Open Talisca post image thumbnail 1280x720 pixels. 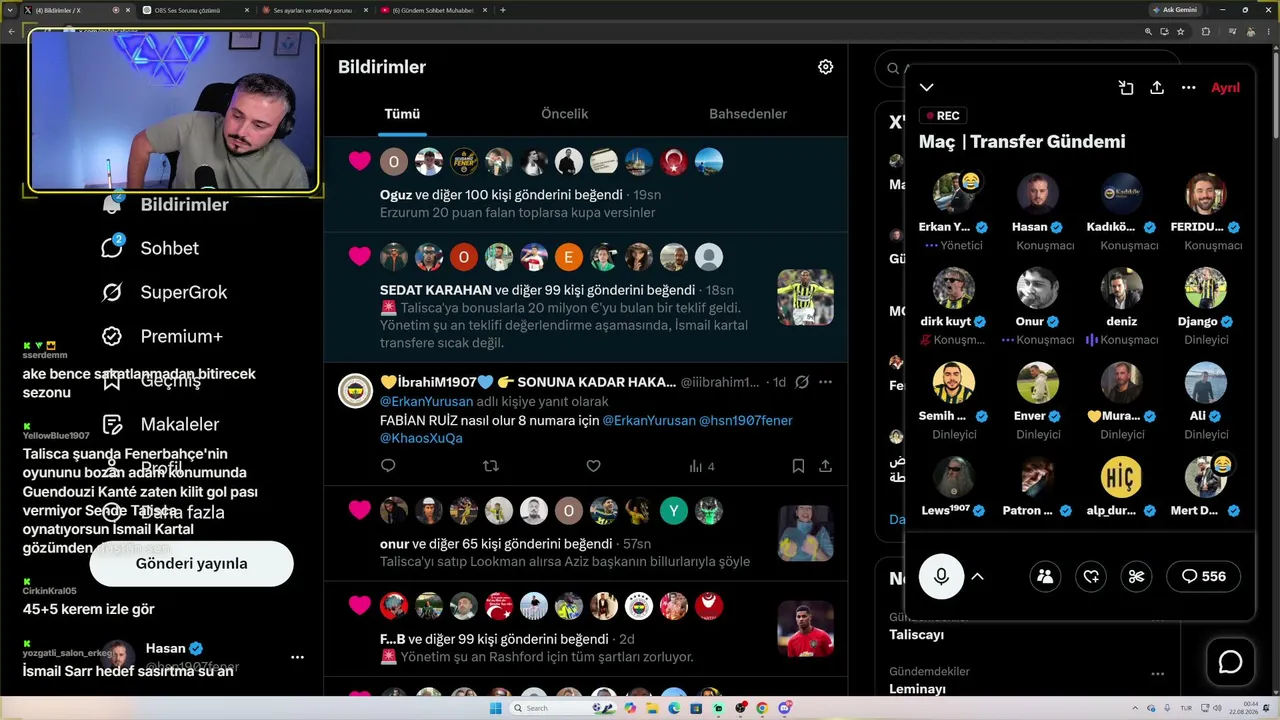pyautogui.click(x=805, y=297)
